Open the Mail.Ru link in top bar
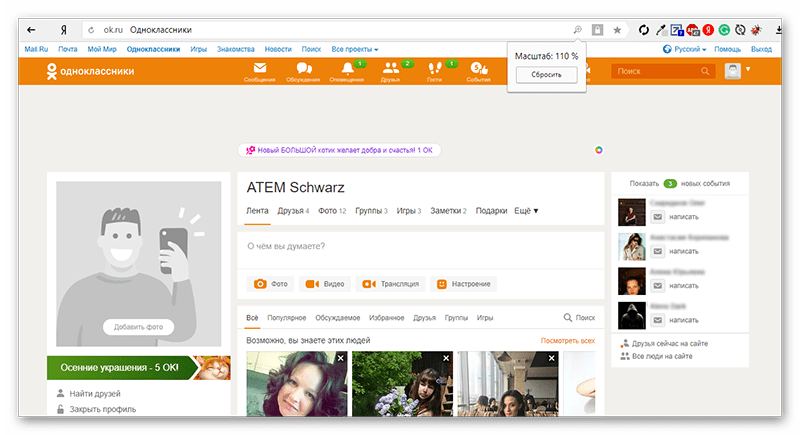This screenshot has width=800, height=435. (36, 49)
